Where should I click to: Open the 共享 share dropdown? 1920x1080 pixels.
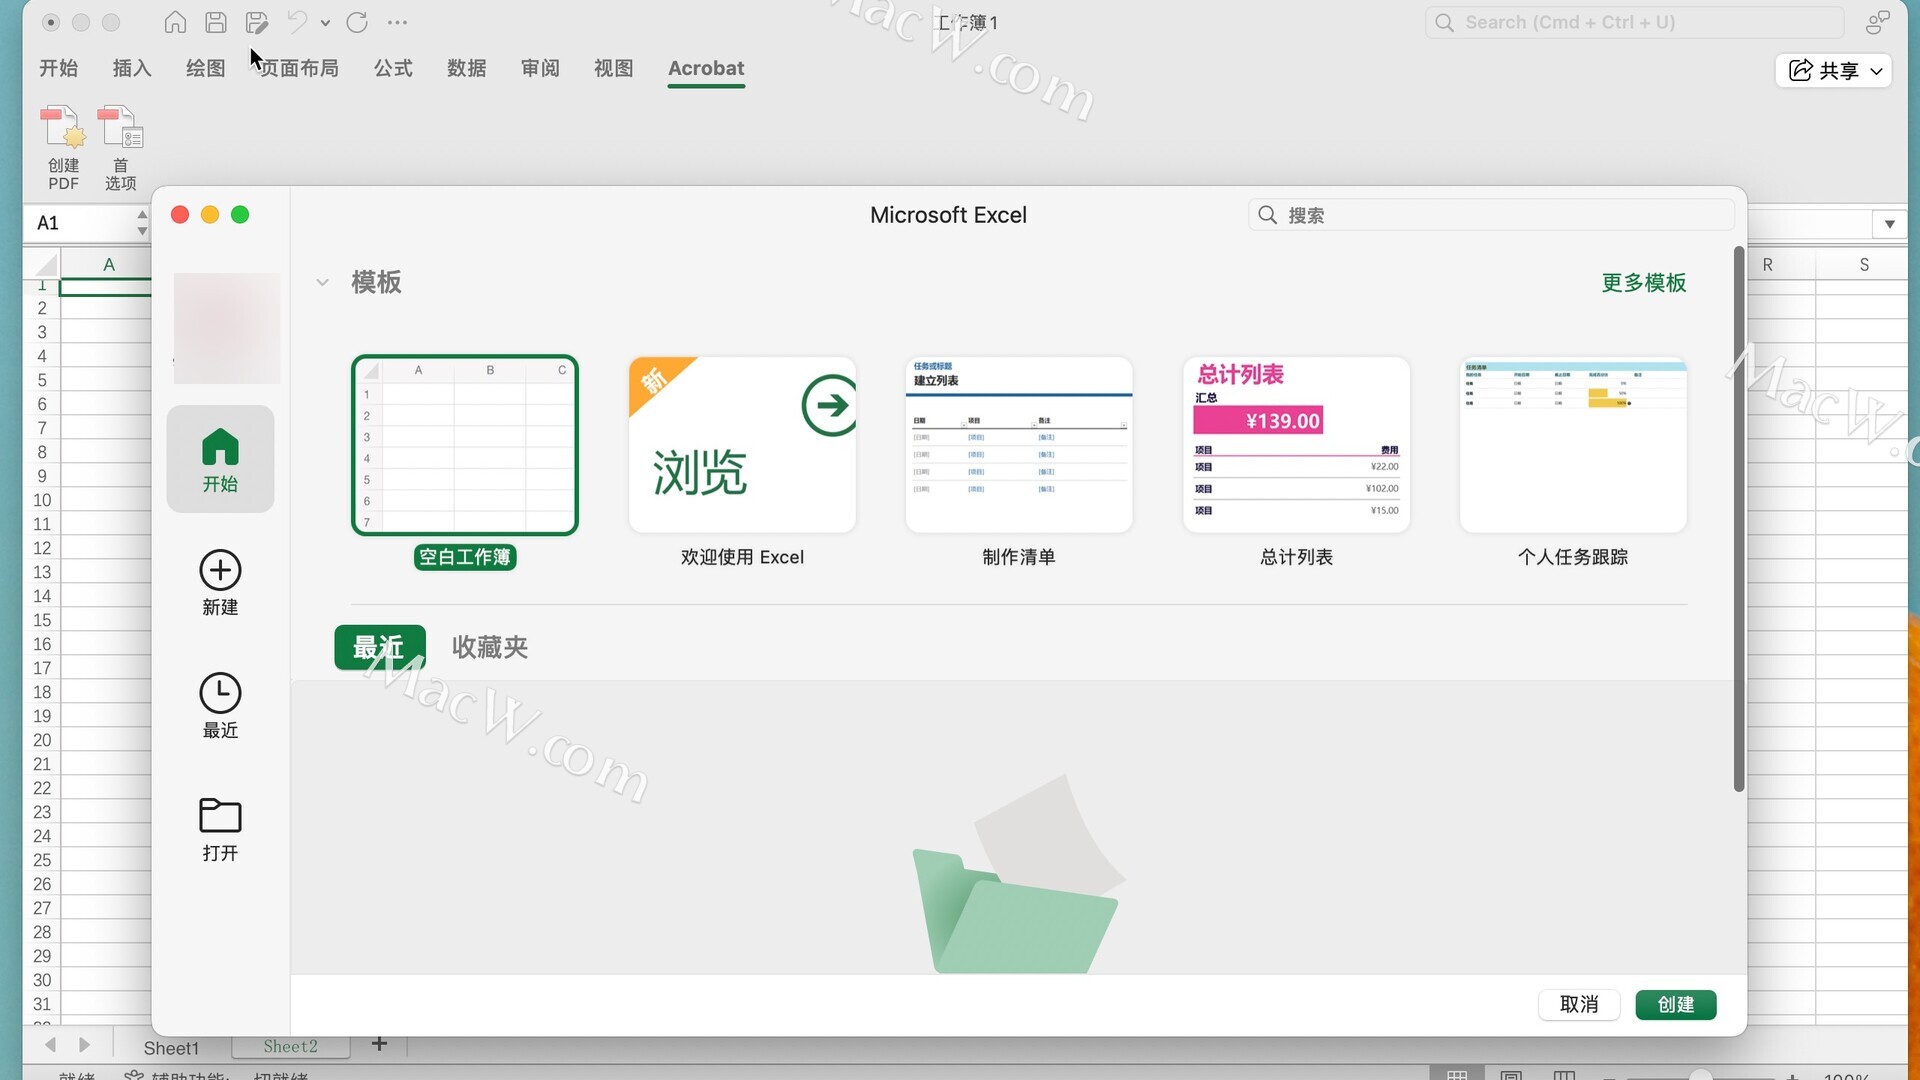[1835, 70]
